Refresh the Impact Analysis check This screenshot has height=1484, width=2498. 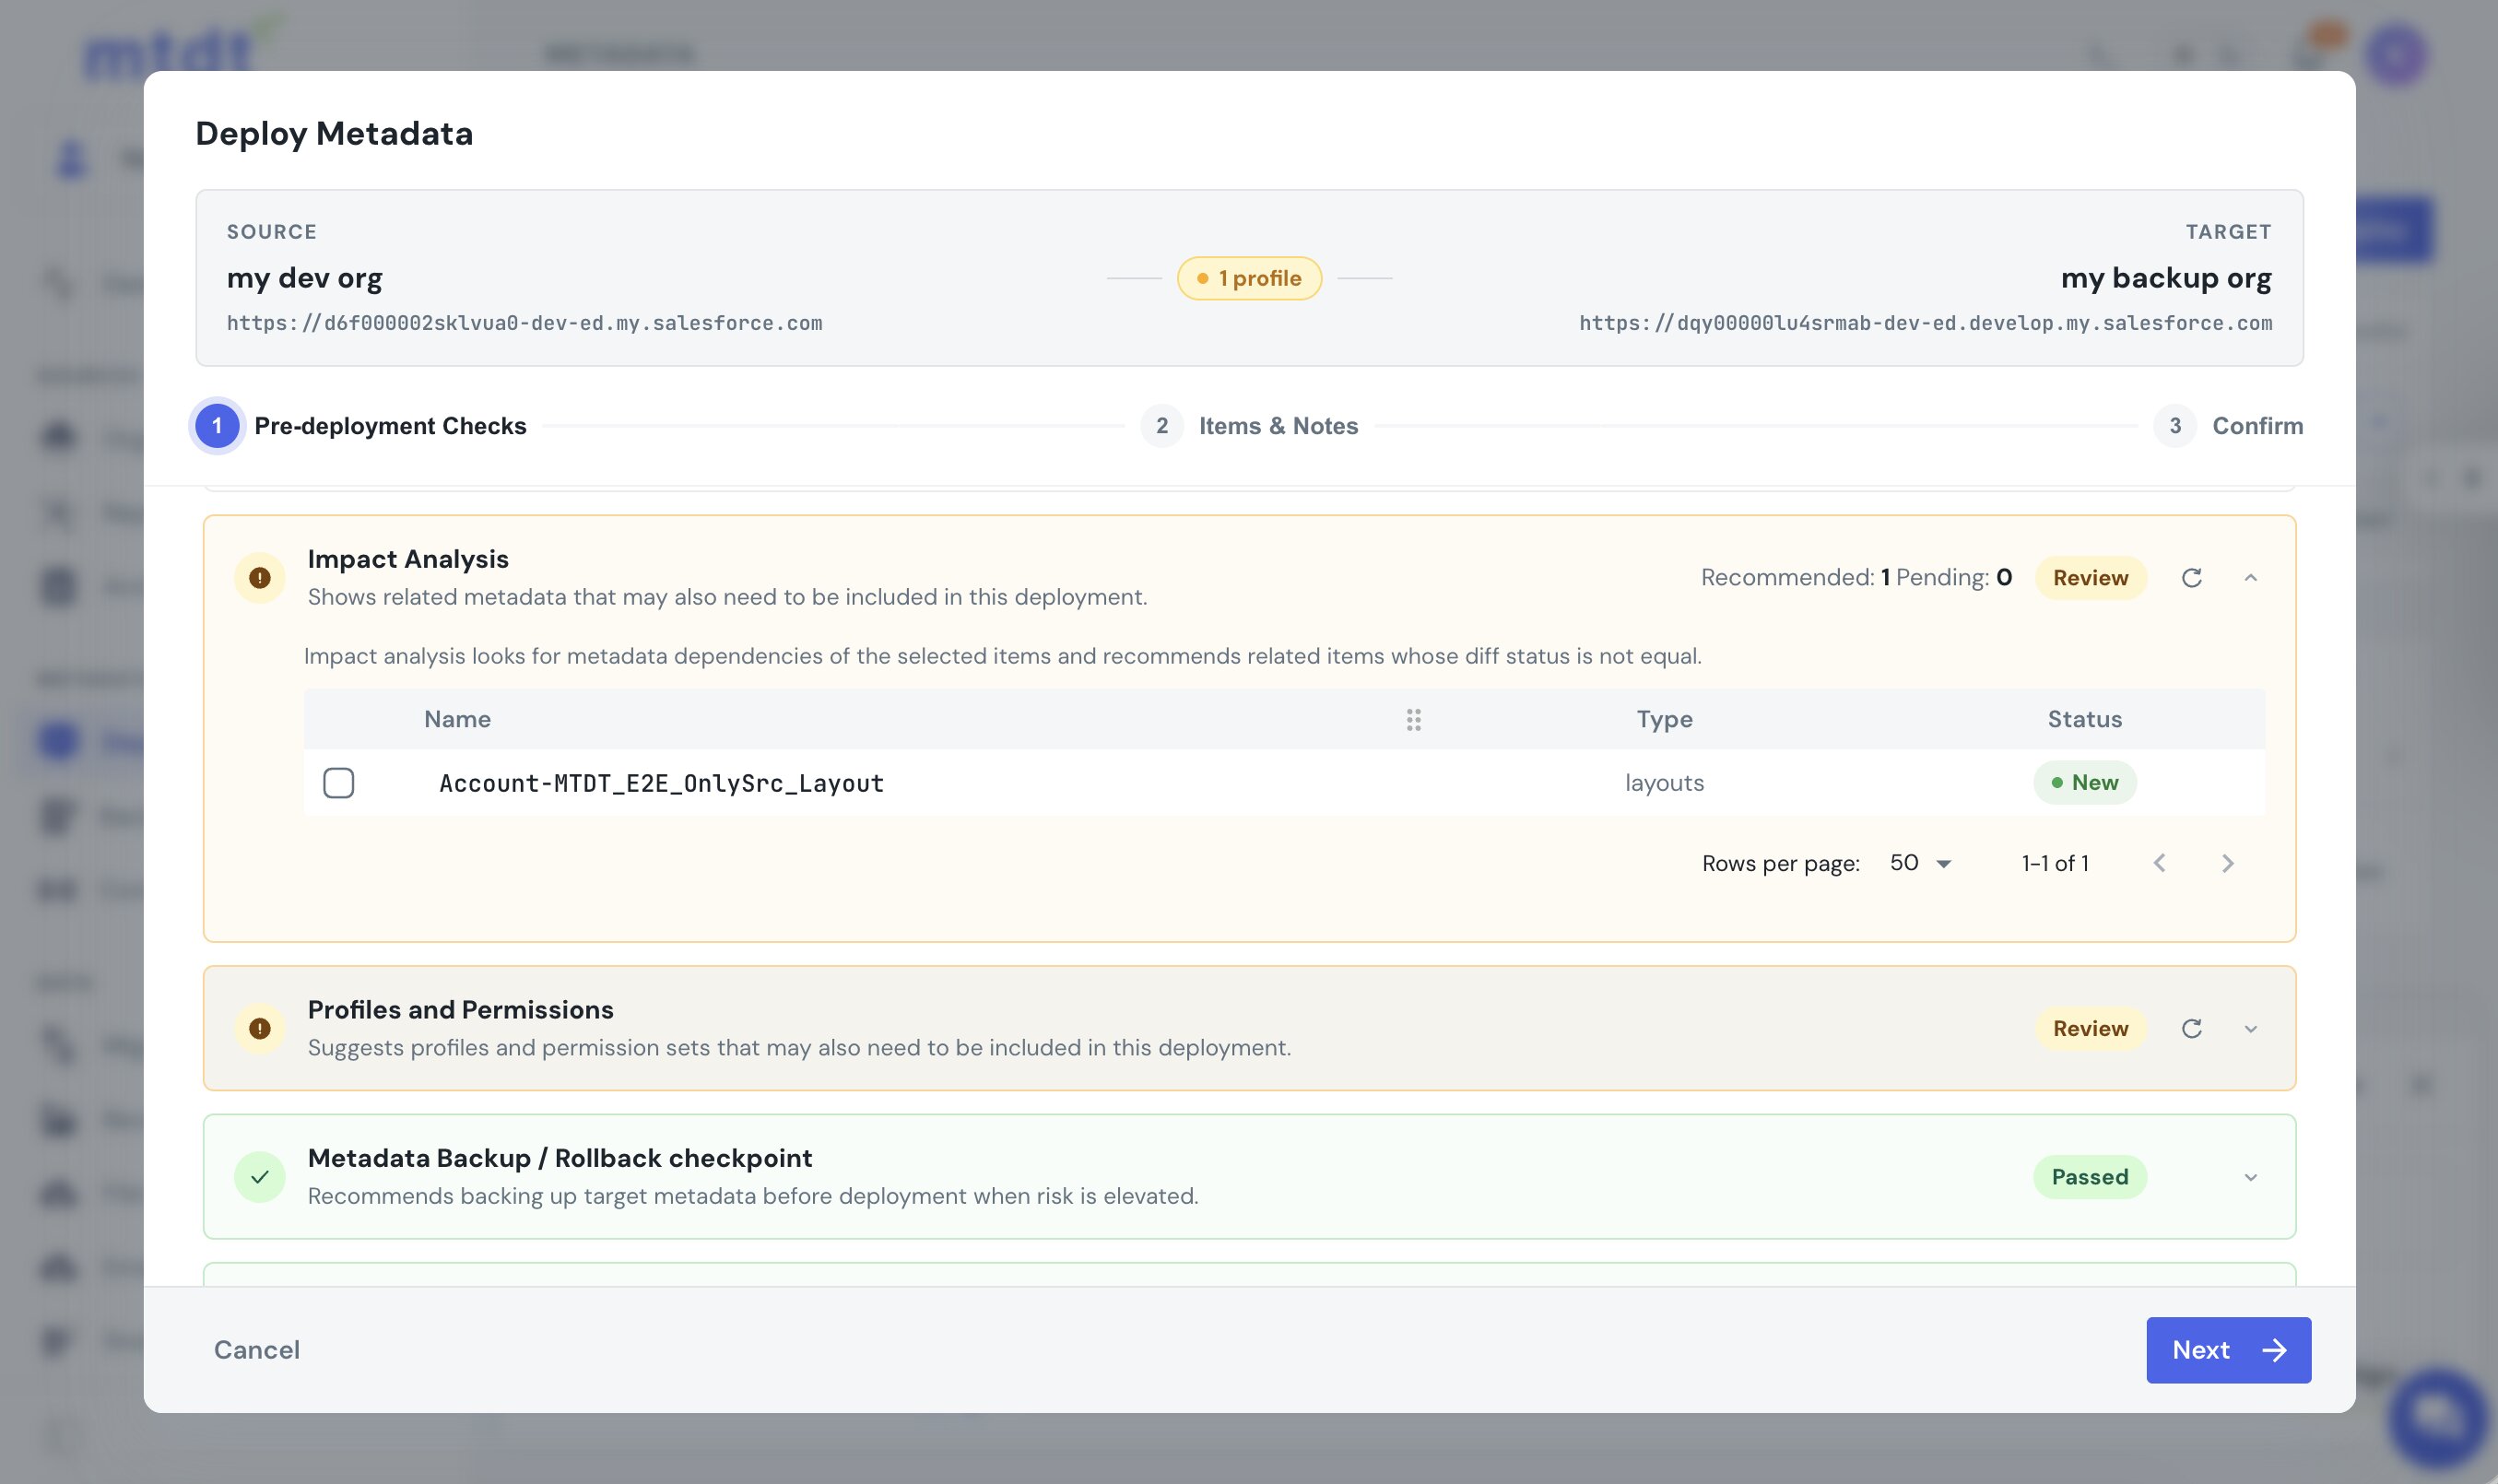[2191, 578]
